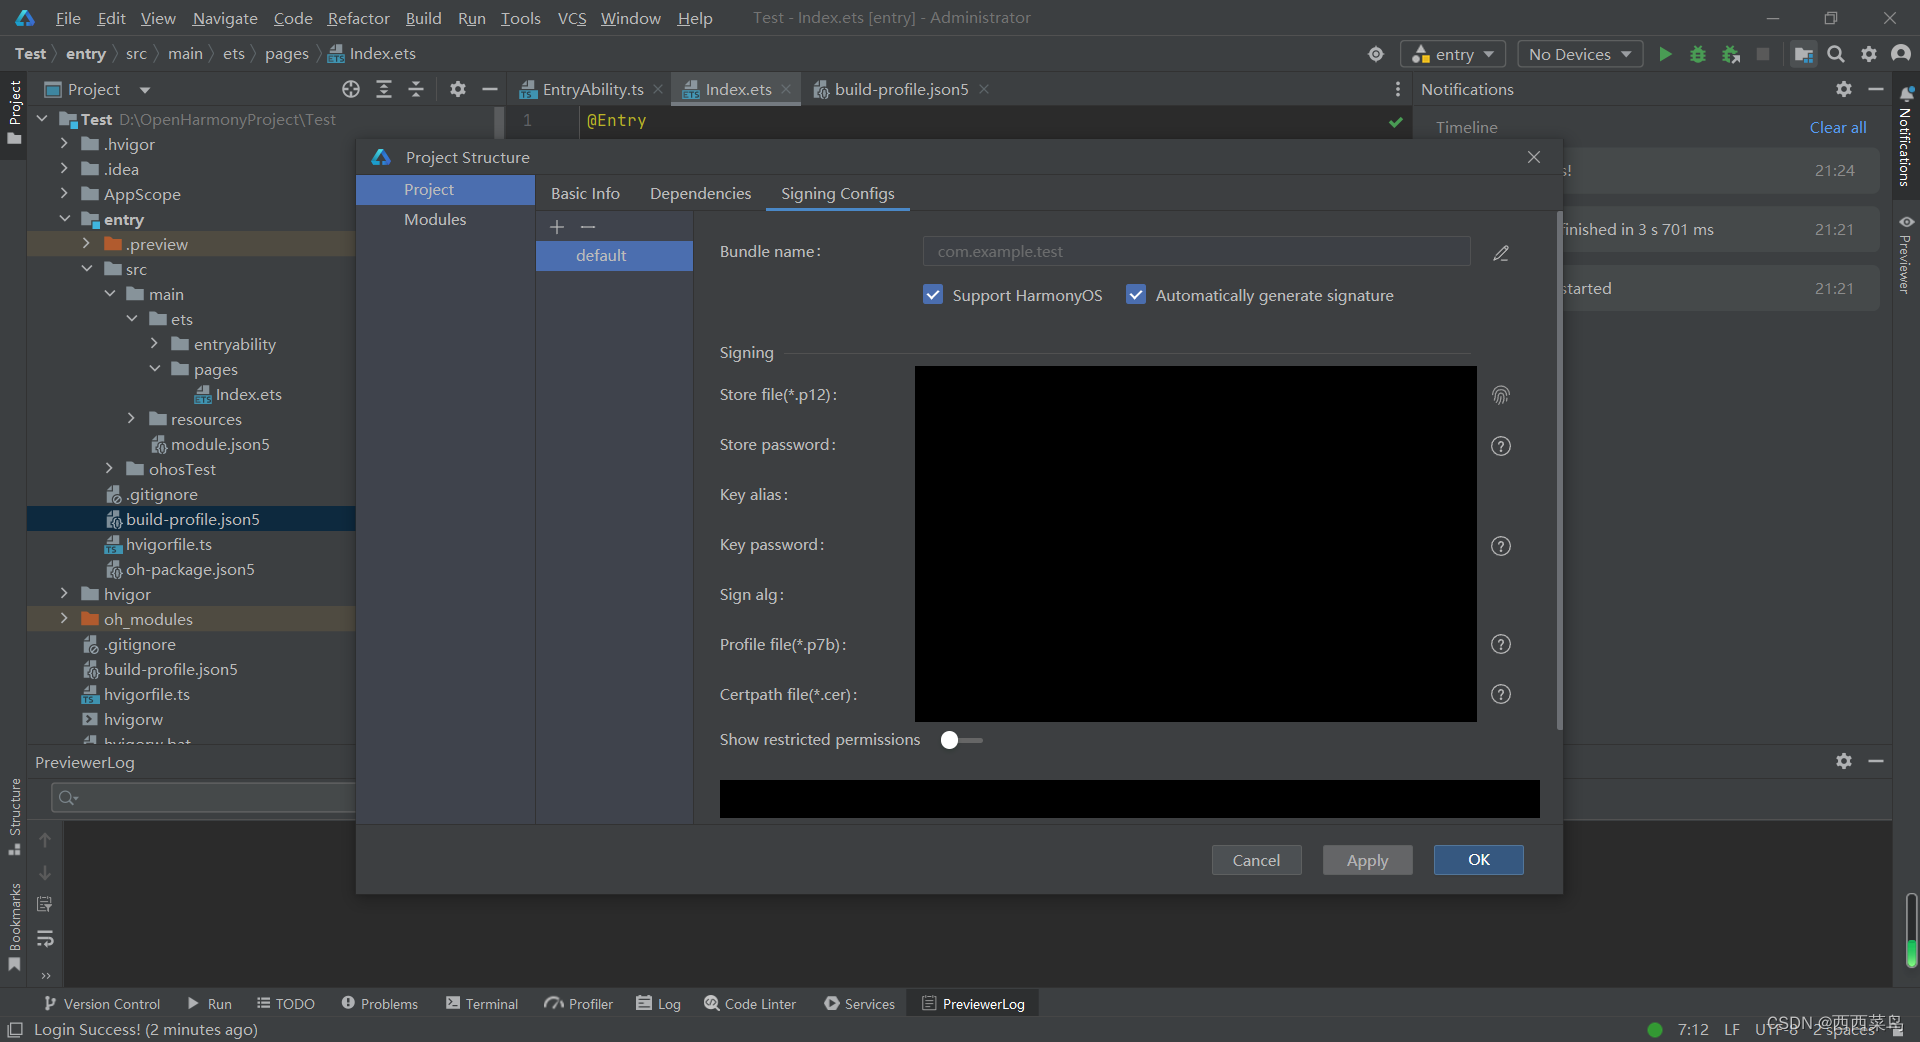
Task: Select module.json5 in project tree
Action: coord(219,444)
